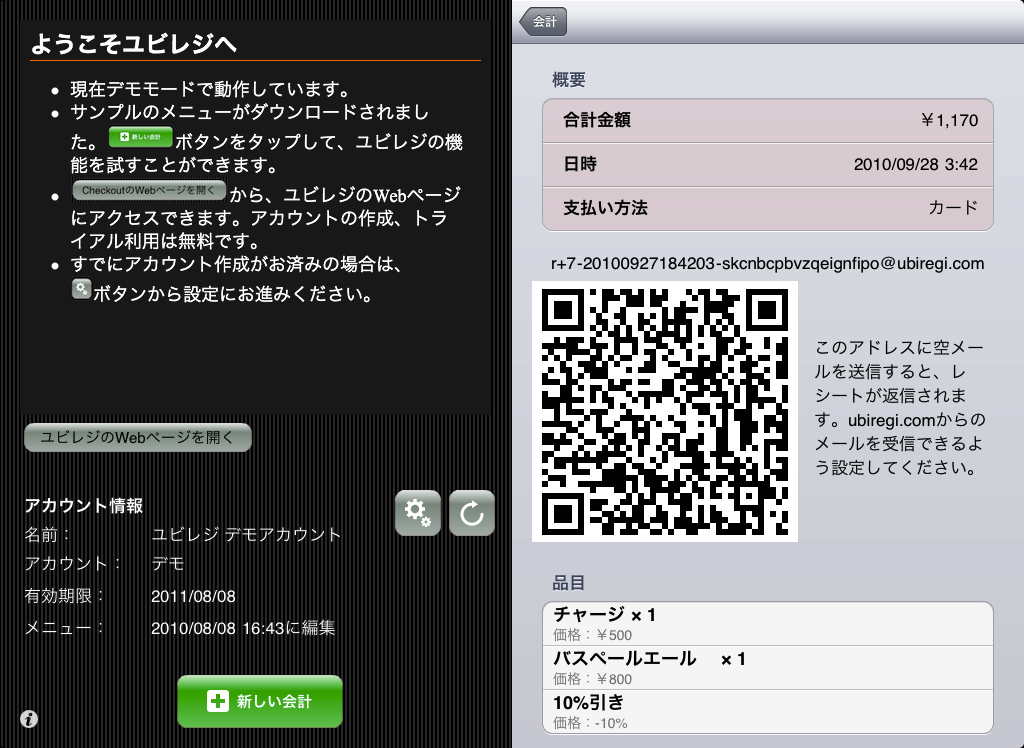Screen dimensions: 1024x748
Task: Tap the 2010/09/28 3:42 date value
Action: tap(916, 165)
